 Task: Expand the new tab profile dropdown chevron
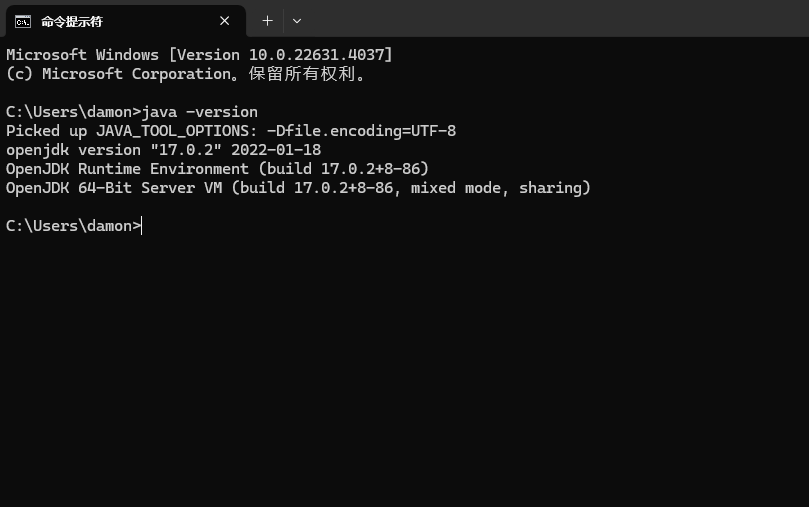pyautogui.click(x=297, y=21)
